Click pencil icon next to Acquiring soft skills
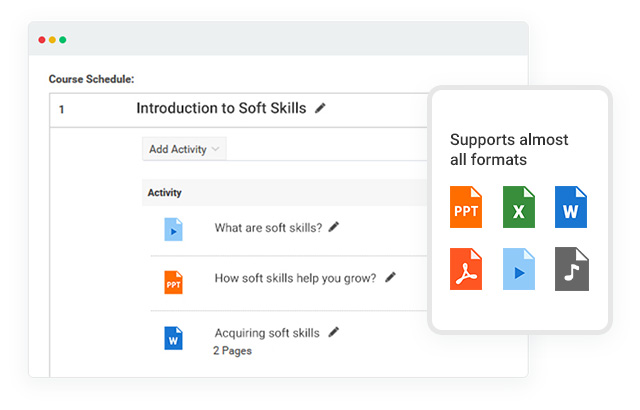This screenshot has height=410, width=640. (x=334, y=332)
